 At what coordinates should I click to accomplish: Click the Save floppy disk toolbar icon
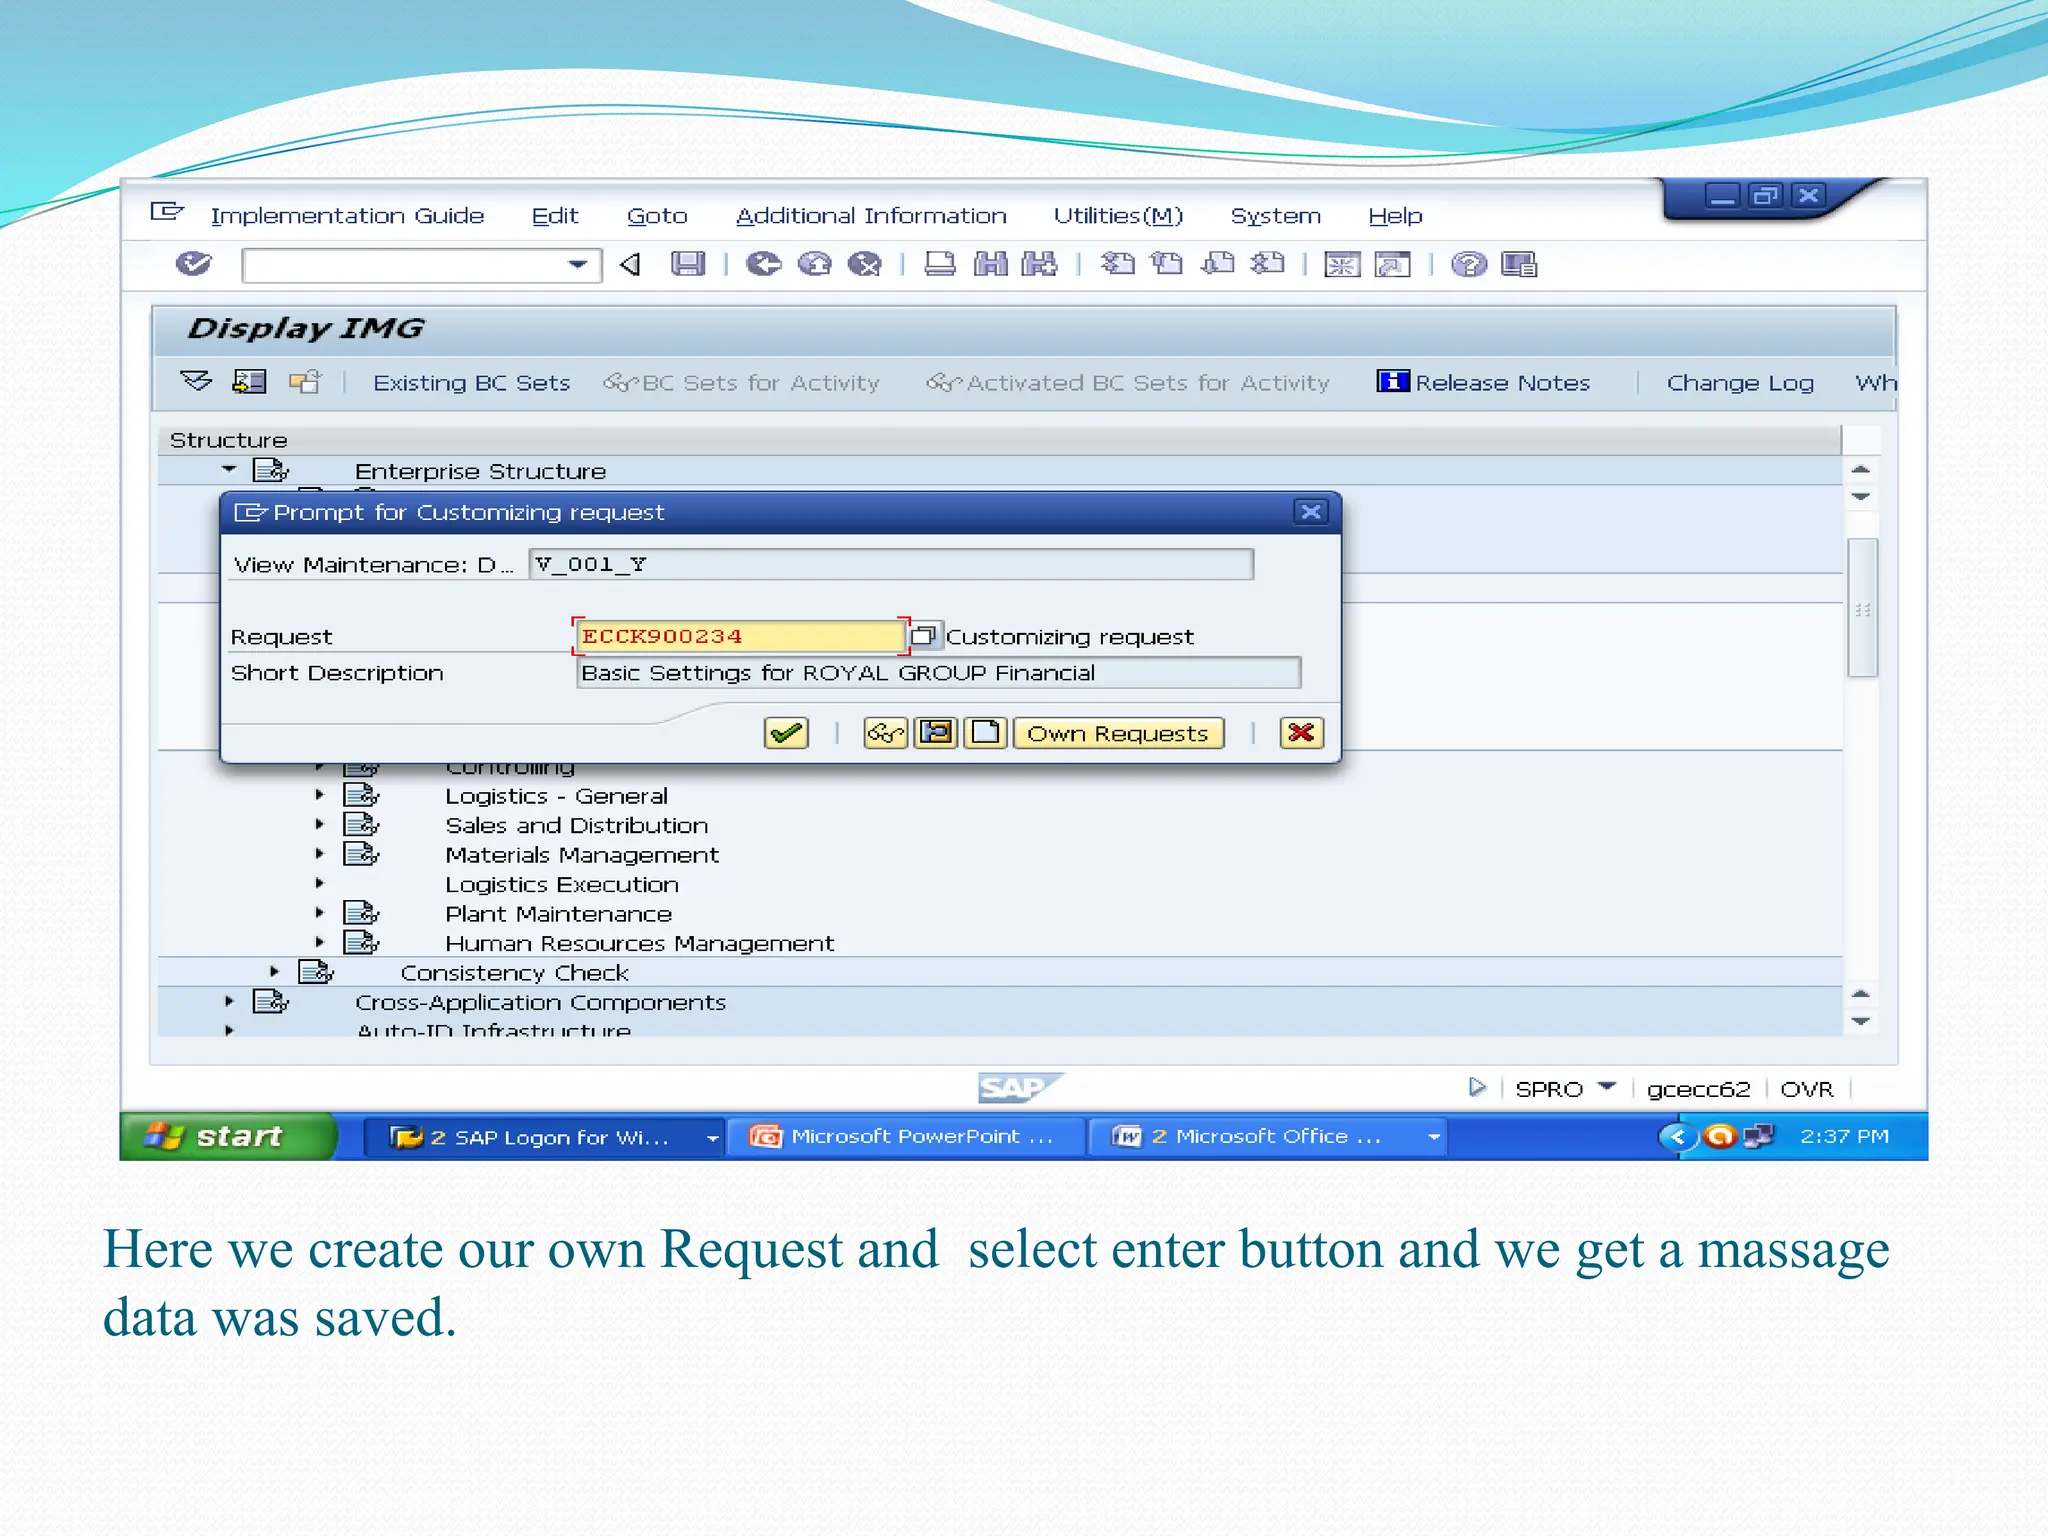click(x=688, y=264)
